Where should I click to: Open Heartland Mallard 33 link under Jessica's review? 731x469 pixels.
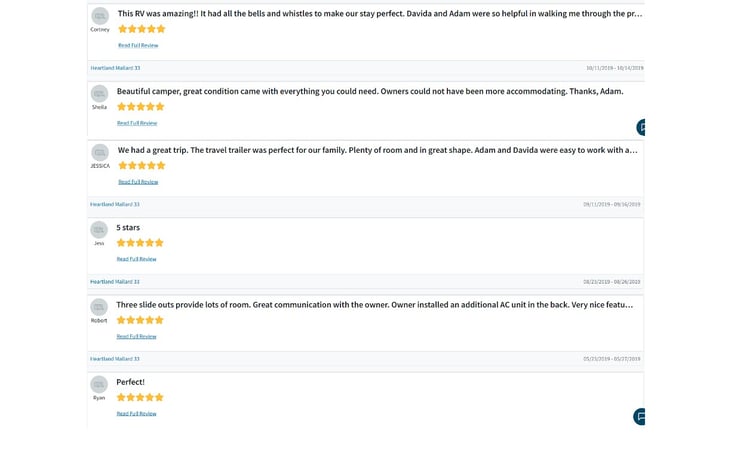pyautogui.click(x=115, y=204)
